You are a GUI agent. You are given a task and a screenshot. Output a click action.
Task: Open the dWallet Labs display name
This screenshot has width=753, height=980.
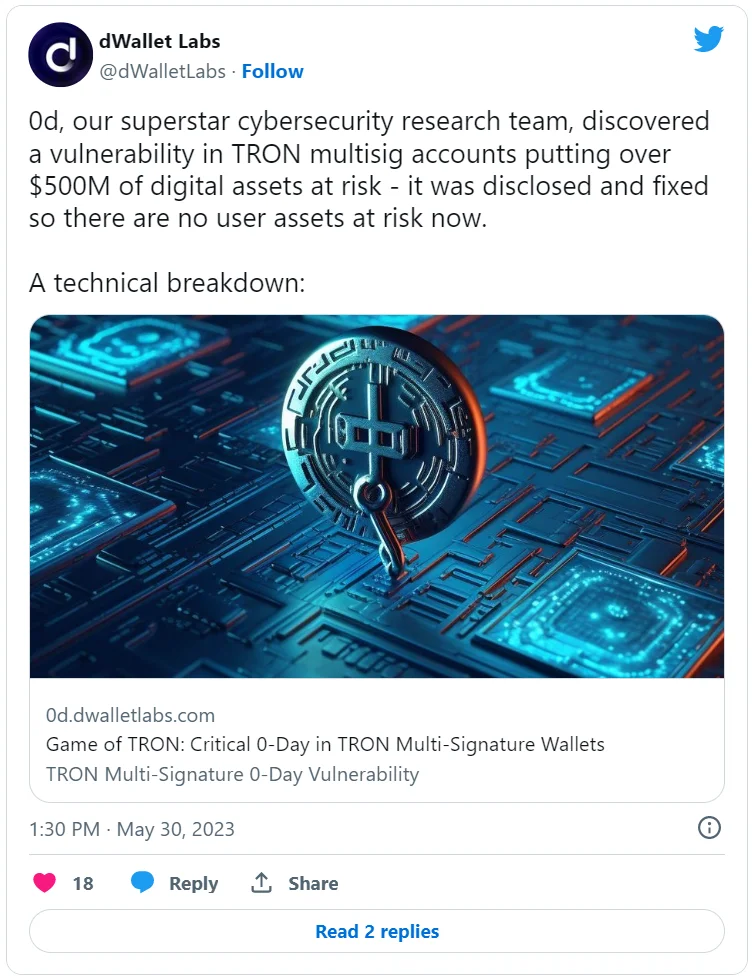tap(160, 42)
